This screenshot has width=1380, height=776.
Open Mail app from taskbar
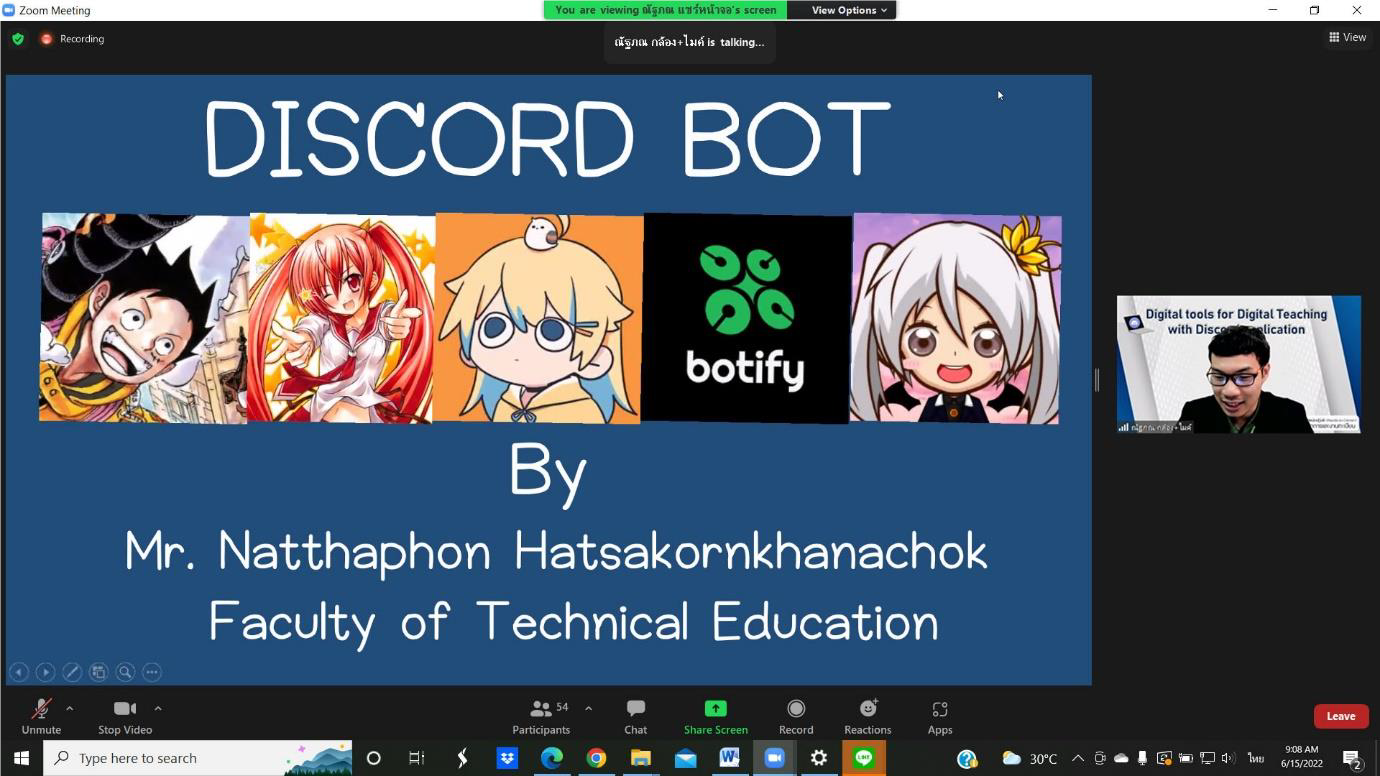[685, 758]
